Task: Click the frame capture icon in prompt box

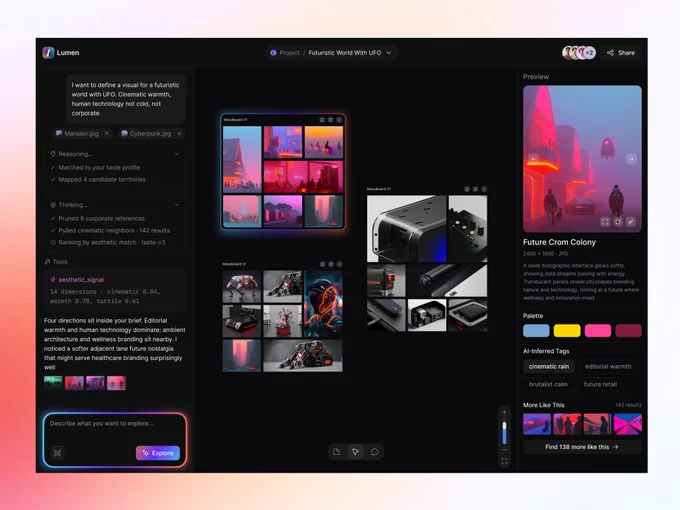Action: pyautogui.click(x=57, y=453)
